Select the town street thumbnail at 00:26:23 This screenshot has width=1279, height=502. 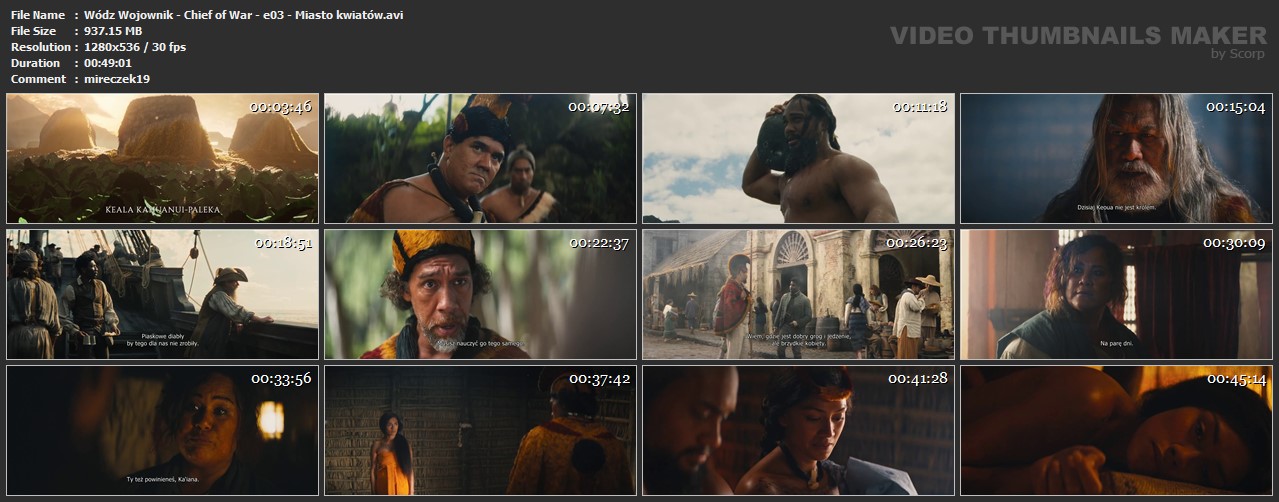[x=798, y=294]
